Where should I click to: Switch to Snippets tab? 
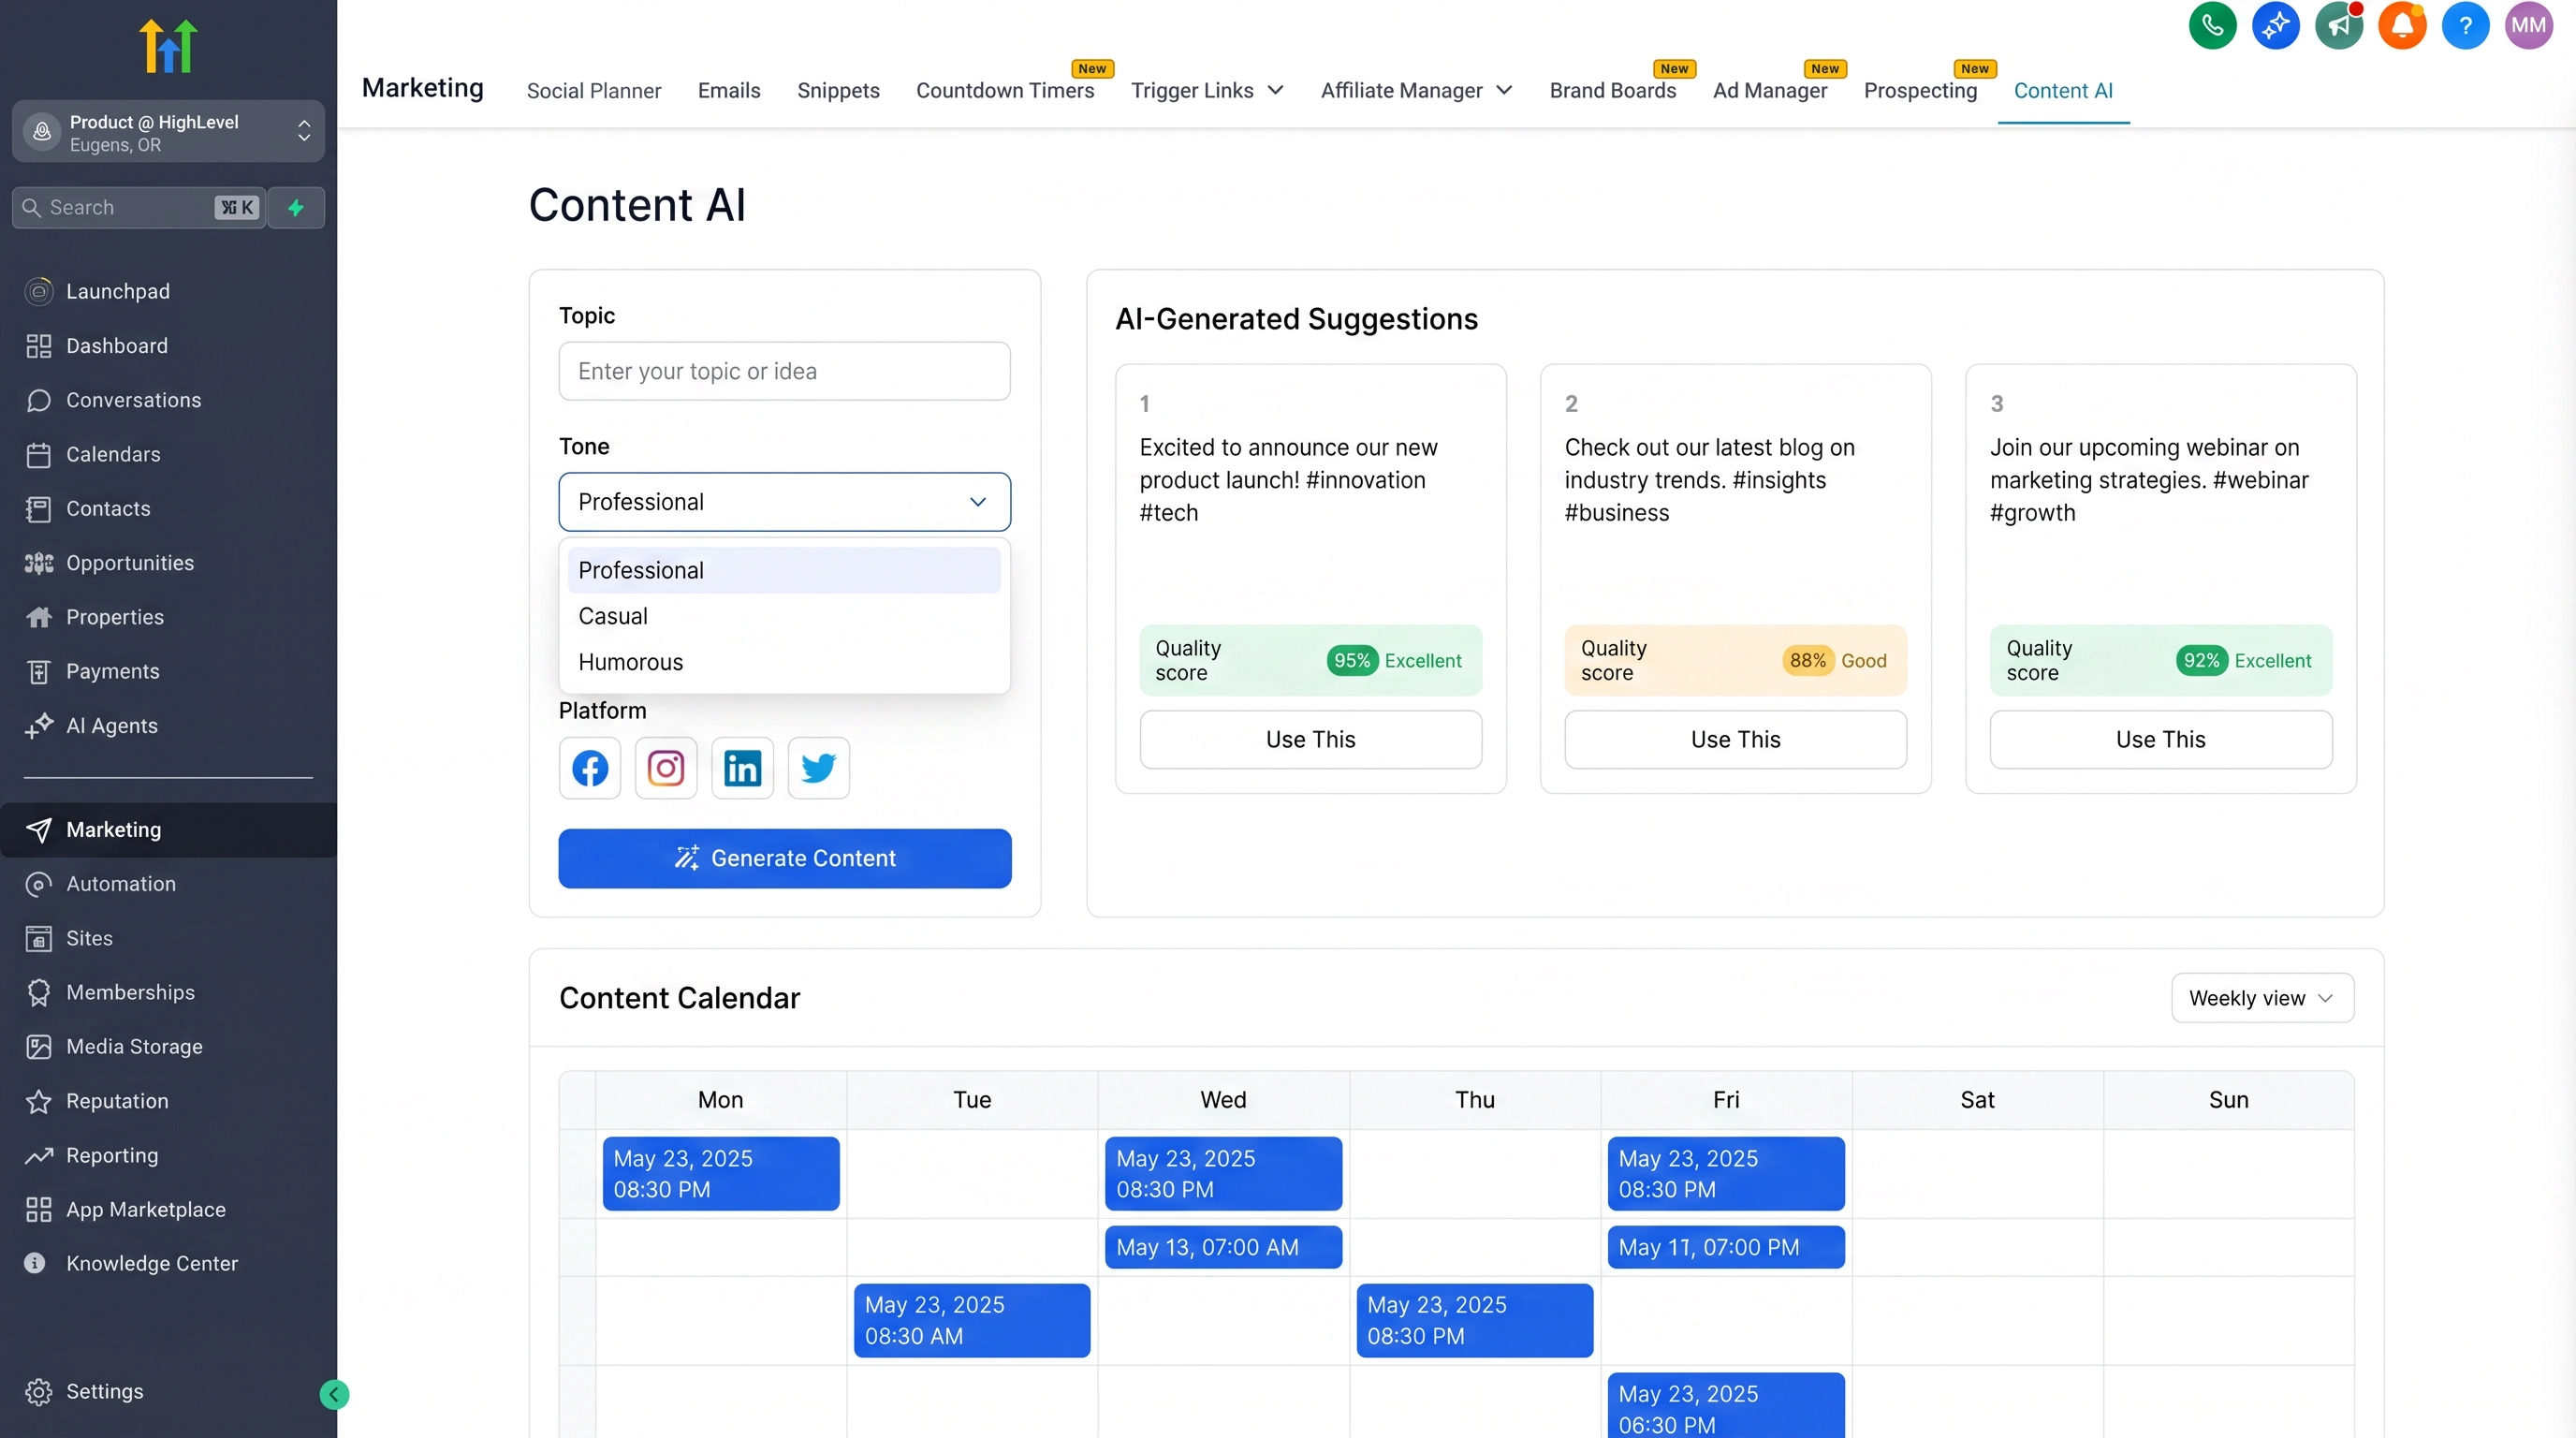tap(838, 90)
